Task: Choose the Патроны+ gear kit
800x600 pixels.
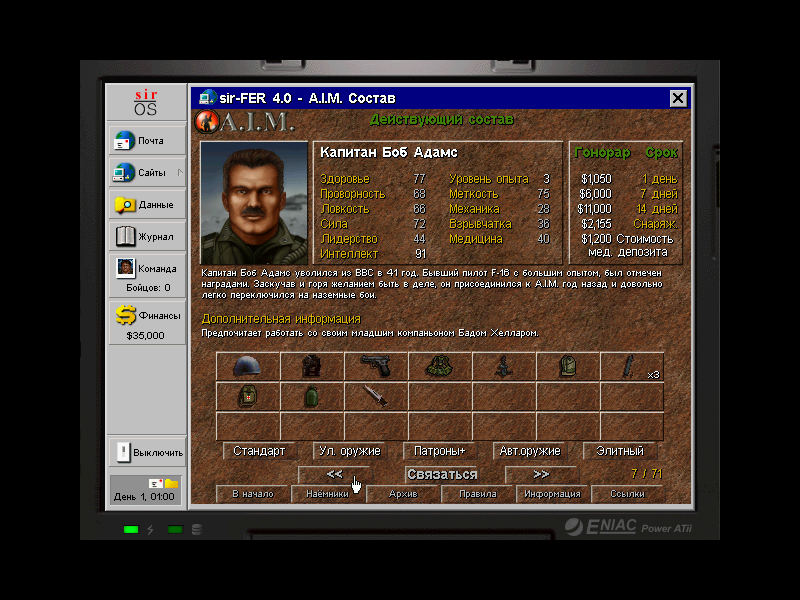Action: pos(439,451)
